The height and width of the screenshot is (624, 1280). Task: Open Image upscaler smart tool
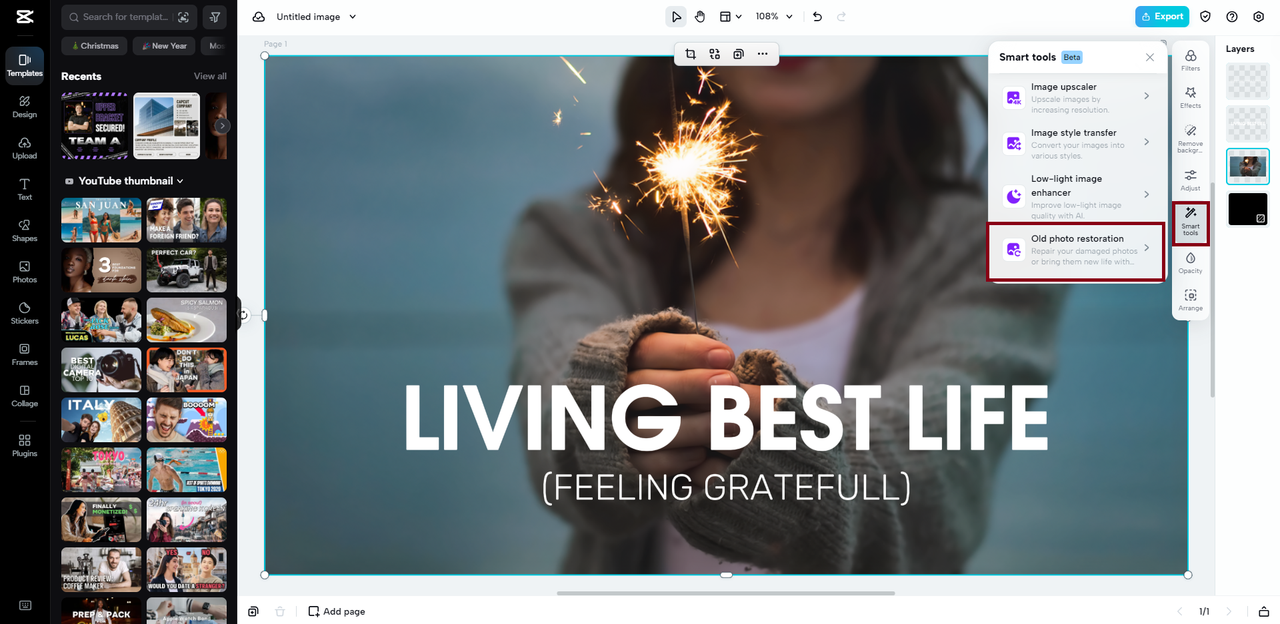(1077, 97)
